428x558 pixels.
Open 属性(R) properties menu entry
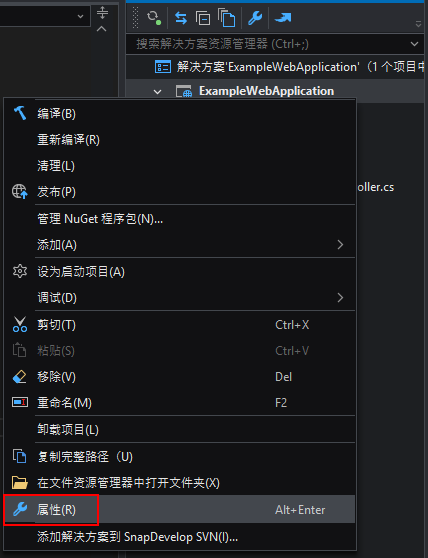coord(179,510)
